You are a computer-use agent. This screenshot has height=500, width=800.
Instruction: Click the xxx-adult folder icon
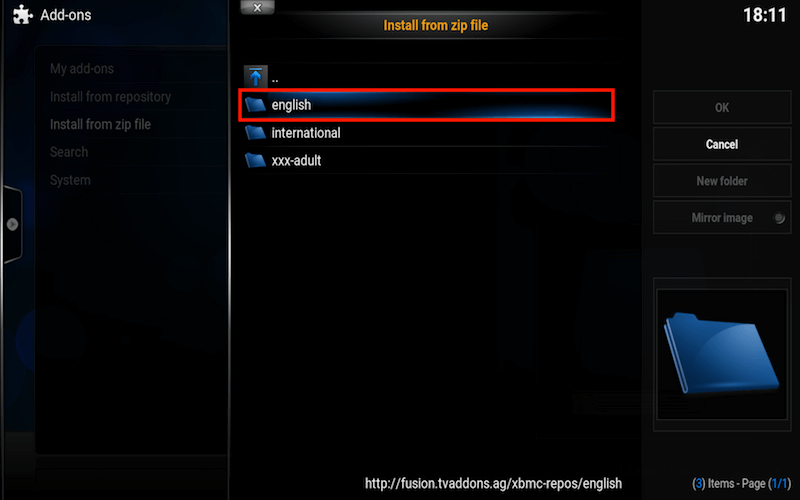(x=255, y=160)
